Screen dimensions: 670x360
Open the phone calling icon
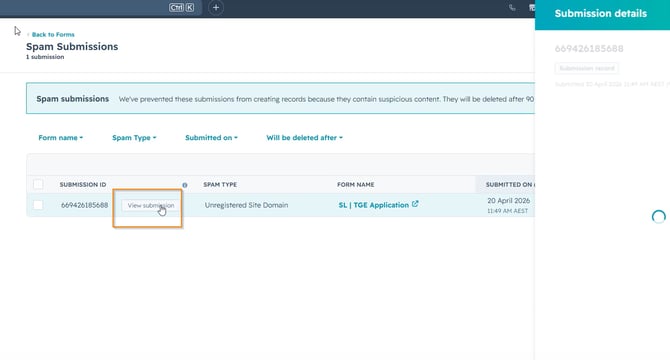pyautogui.click(x=512, y=8)
